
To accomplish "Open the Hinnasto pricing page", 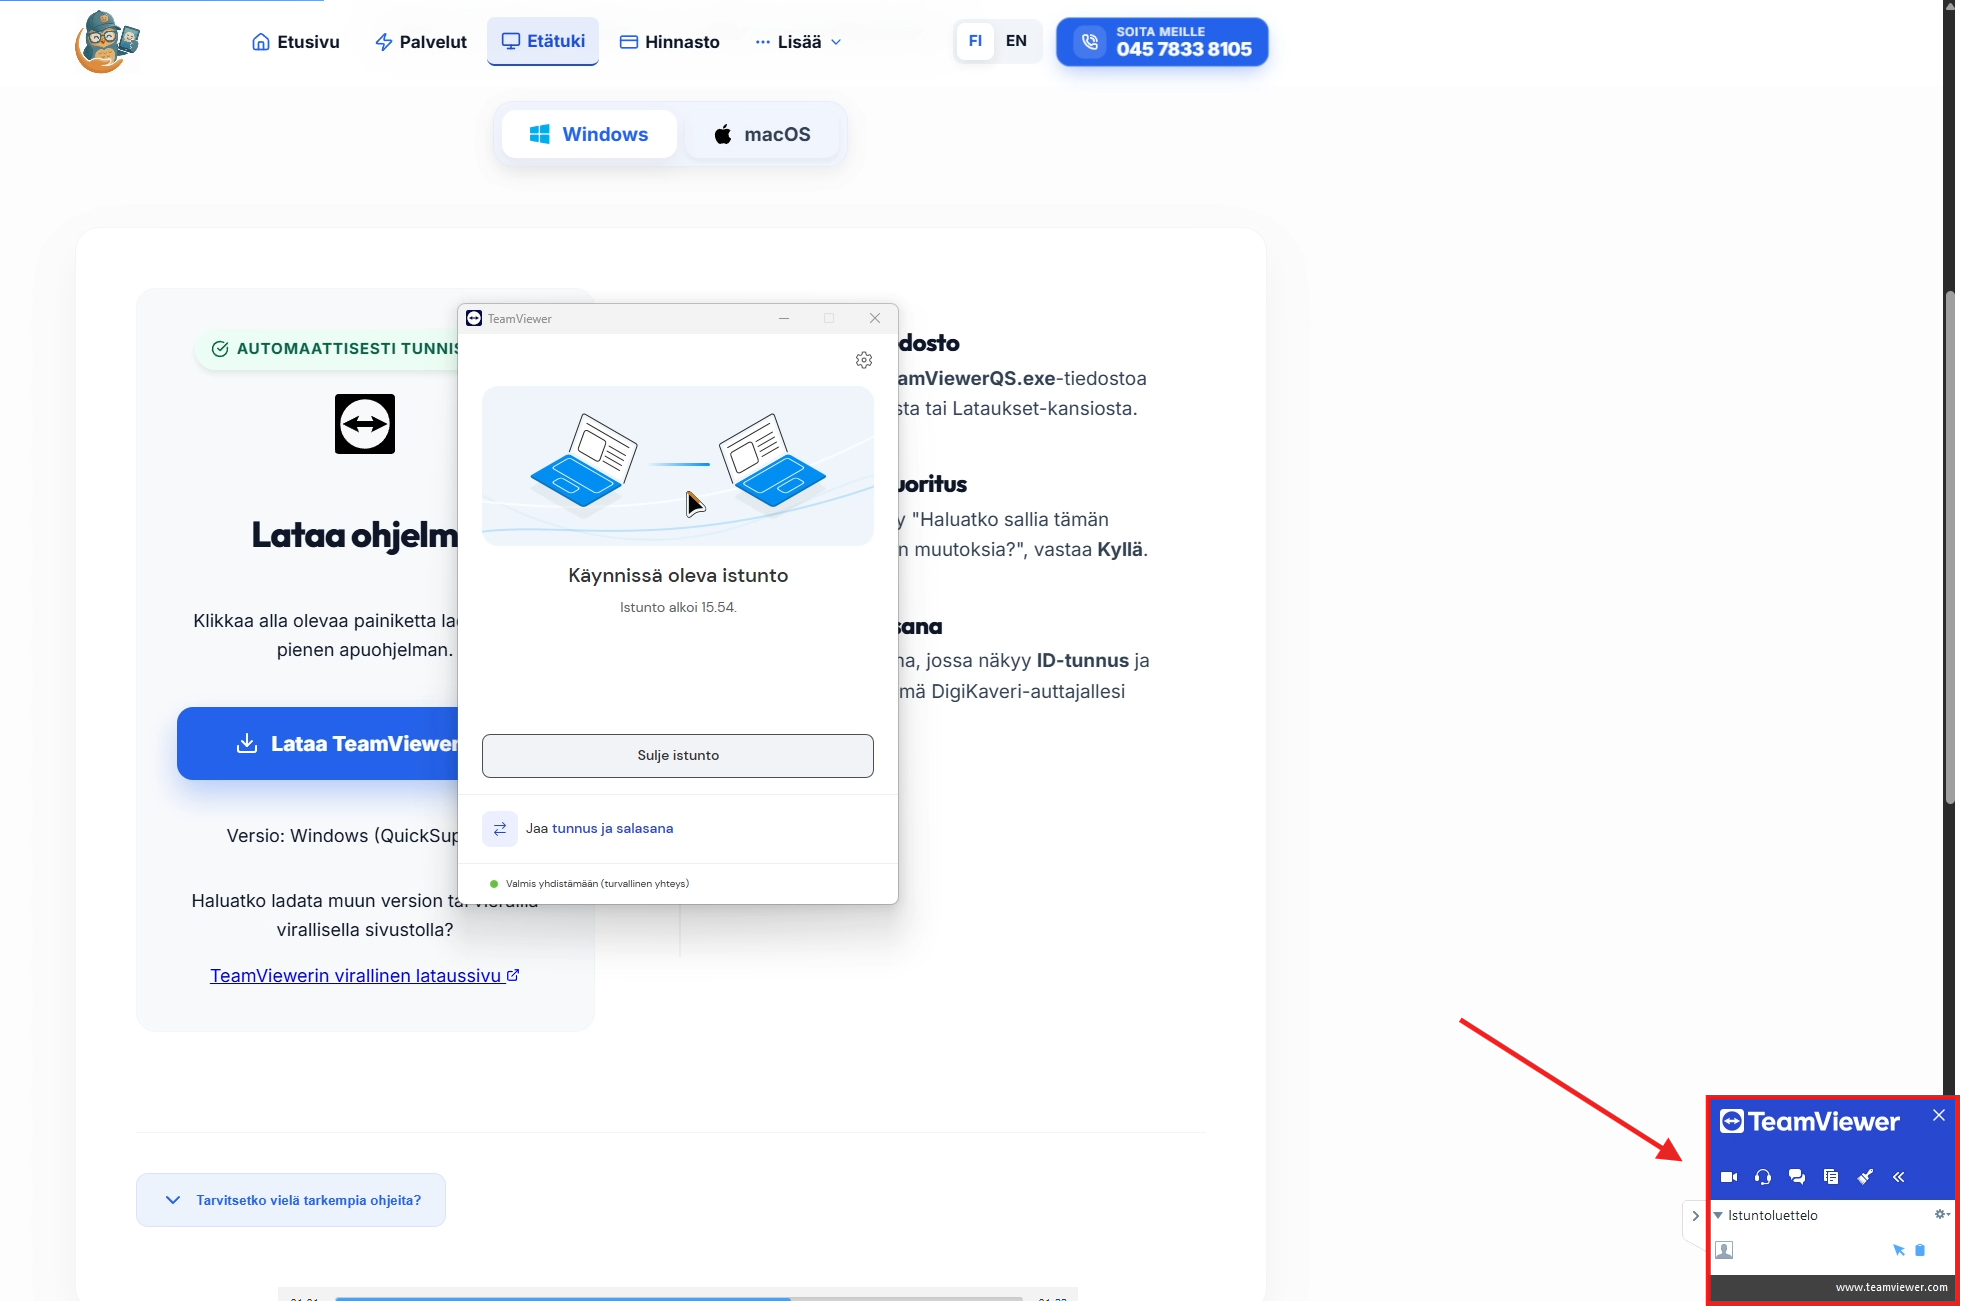I will point(670,42).
